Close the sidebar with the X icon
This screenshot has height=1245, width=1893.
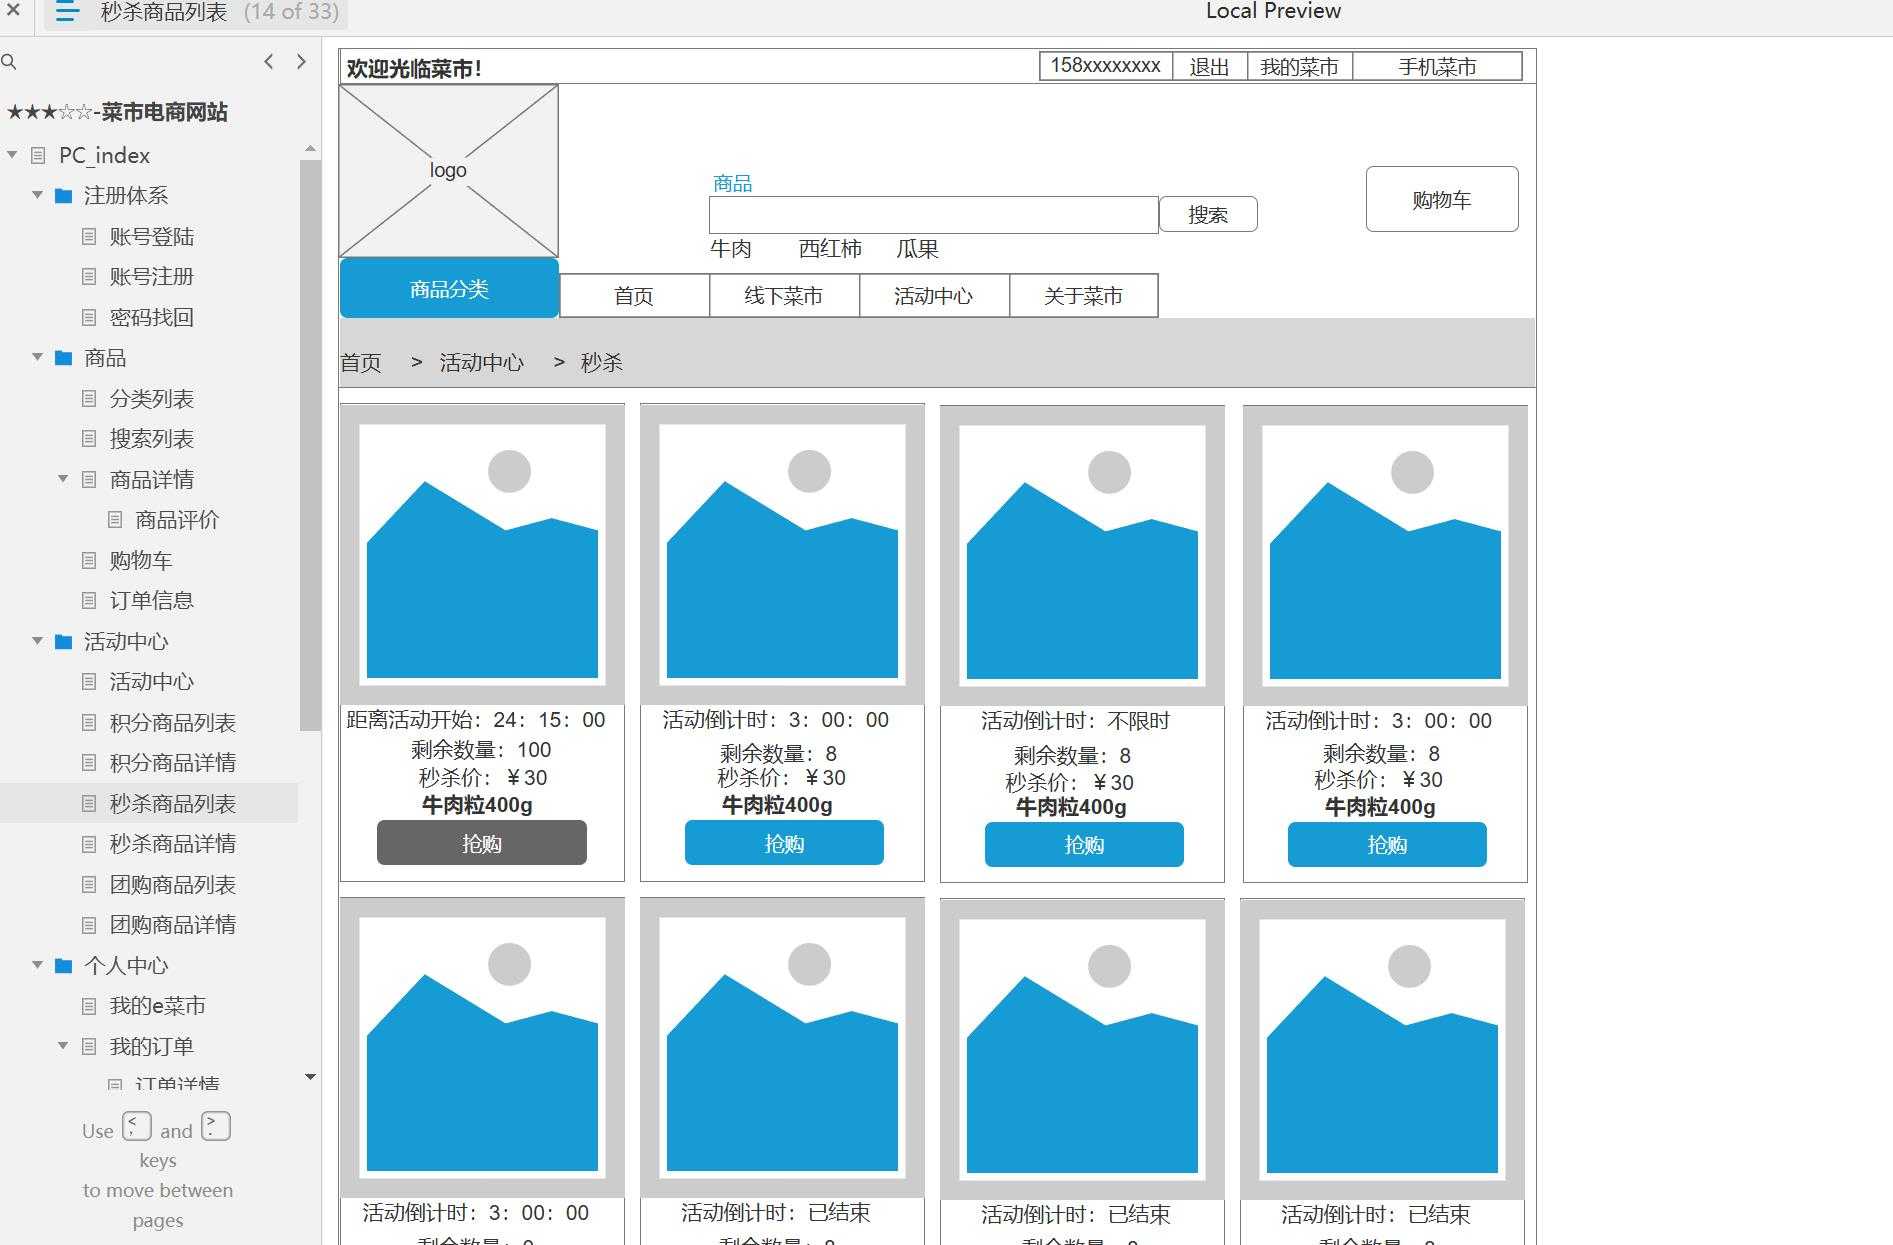point(13,11)
